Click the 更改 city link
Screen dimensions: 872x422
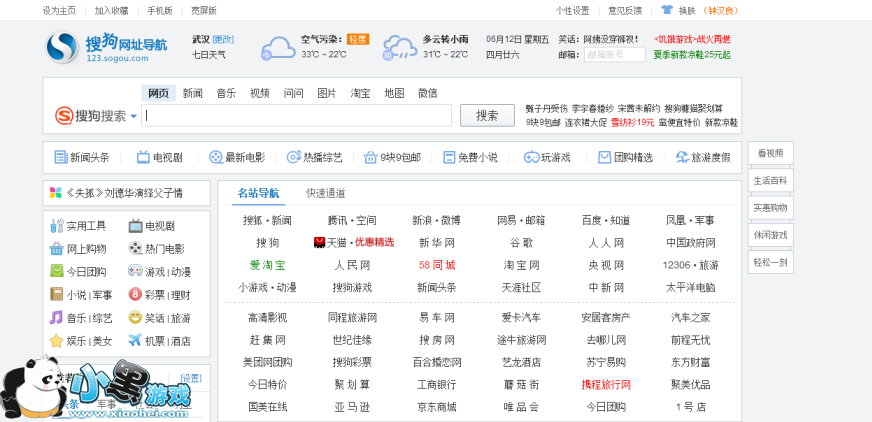tap(223, 39)
